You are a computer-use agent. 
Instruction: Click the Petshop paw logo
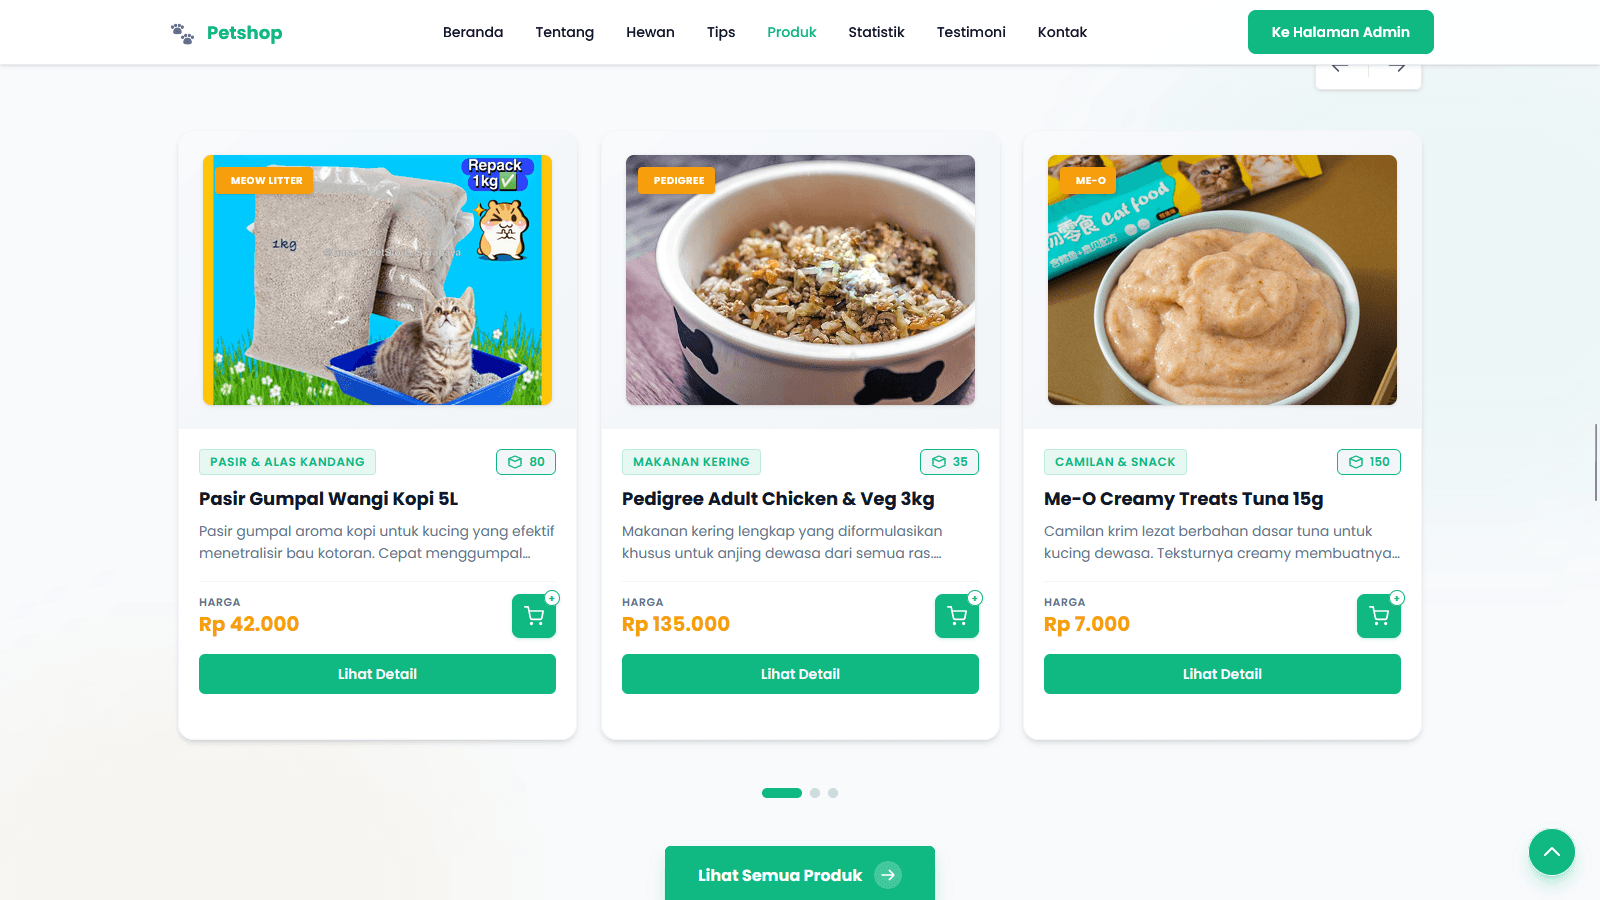point(182,33)
